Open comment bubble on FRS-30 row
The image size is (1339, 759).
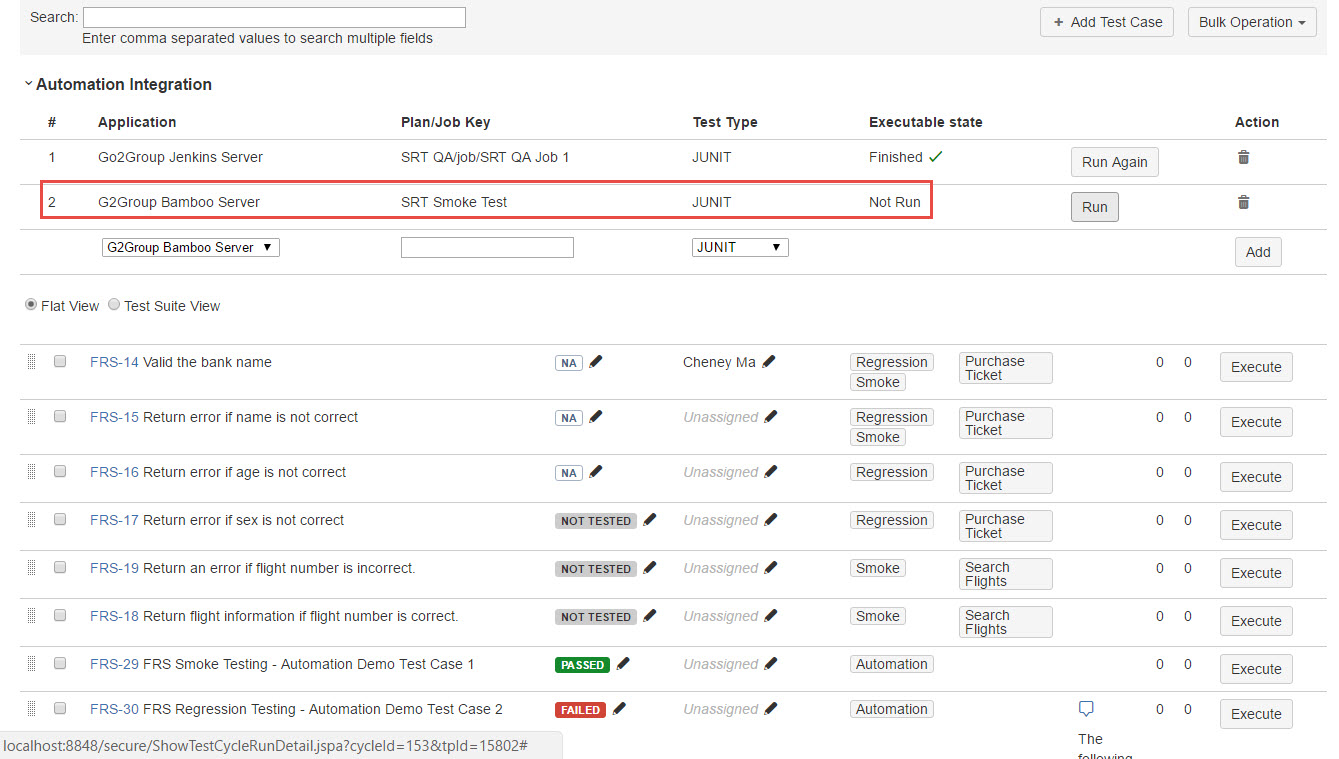pyautogui.click(x=1086, y=709)
